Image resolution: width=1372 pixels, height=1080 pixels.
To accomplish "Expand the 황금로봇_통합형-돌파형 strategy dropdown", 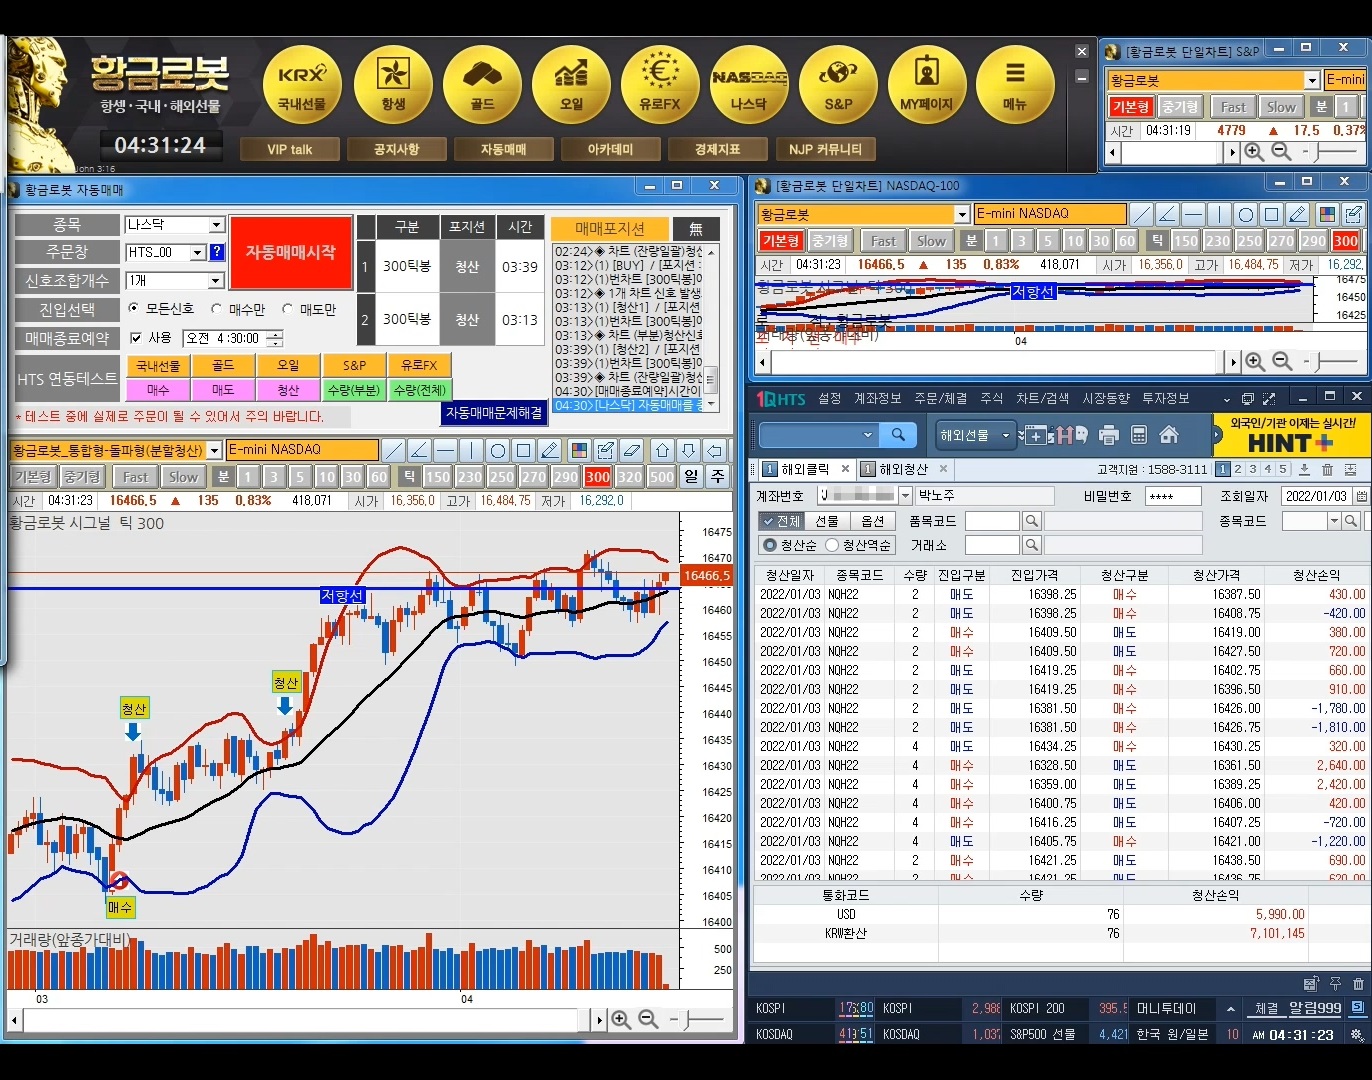I will pos(214,451).
